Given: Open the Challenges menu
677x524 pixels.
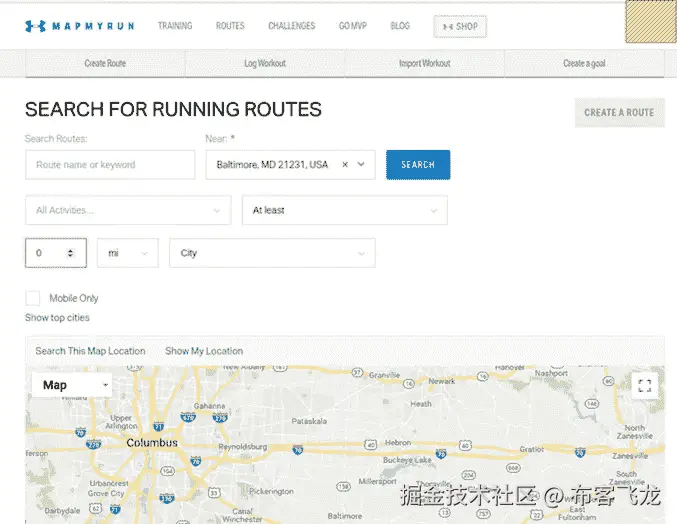Looking at the screenshot, I should [292, 26].
